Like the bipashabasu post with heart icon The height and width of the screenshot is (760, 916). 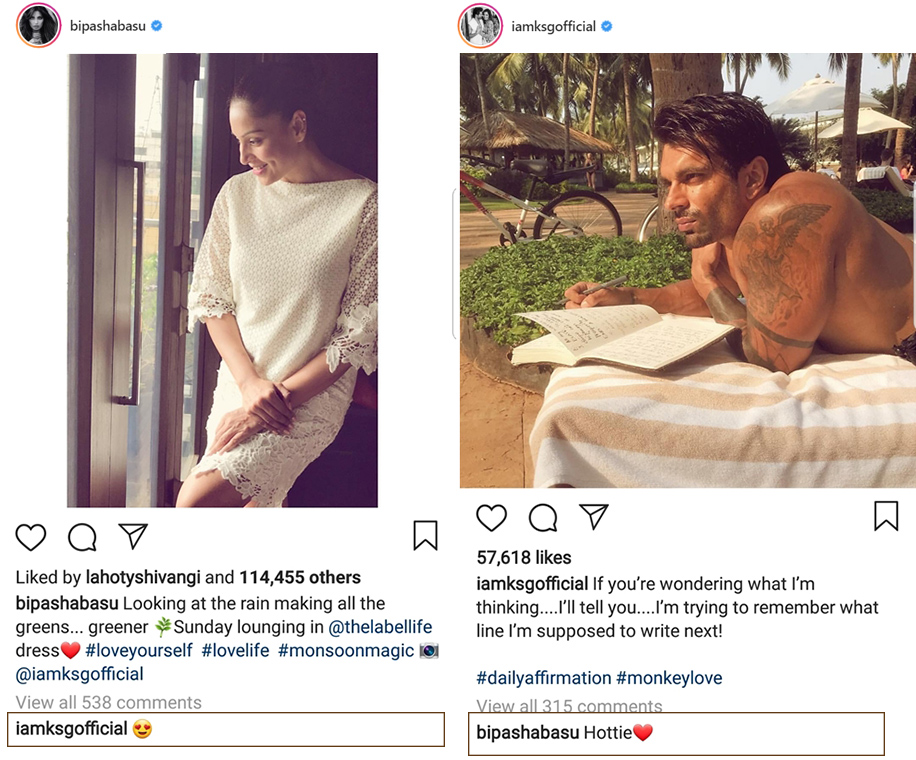tap(31, 537)
